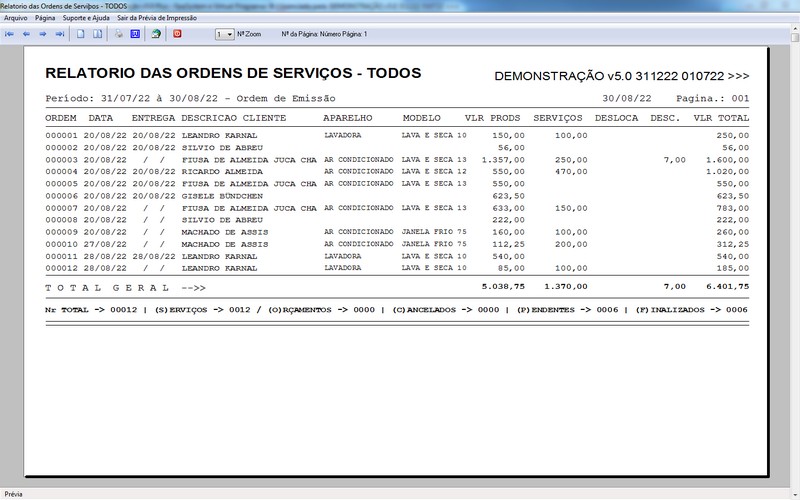This screenshot has height=500, width=800.
Task: Click (P)ENDENTES -> 0006 summary text
Action: 567,310
